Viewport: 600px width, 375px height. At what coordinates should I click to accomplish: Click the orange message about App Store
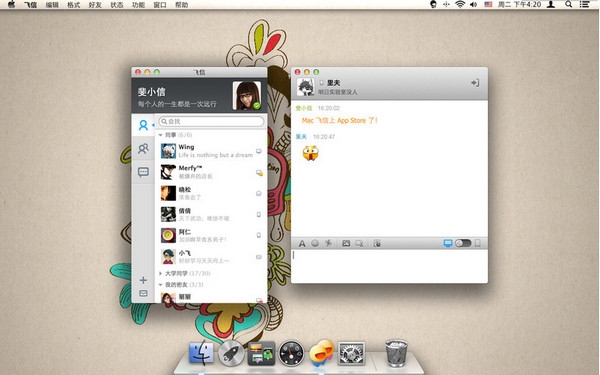[340, 121]
